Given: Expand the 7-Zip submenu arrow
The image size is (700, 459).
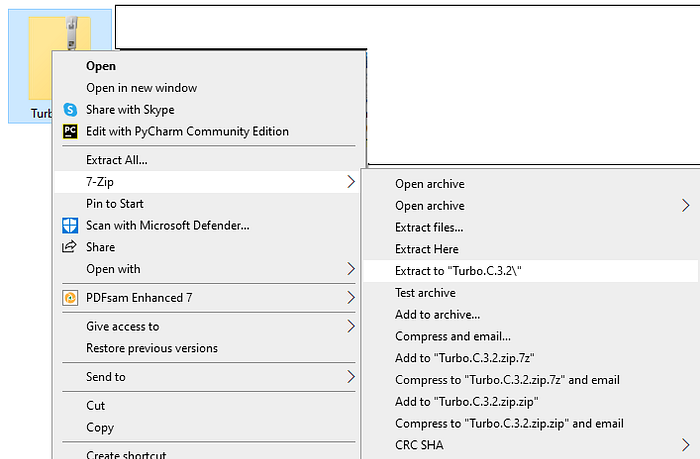Looking at the screenshot, I should click(351, 182).
